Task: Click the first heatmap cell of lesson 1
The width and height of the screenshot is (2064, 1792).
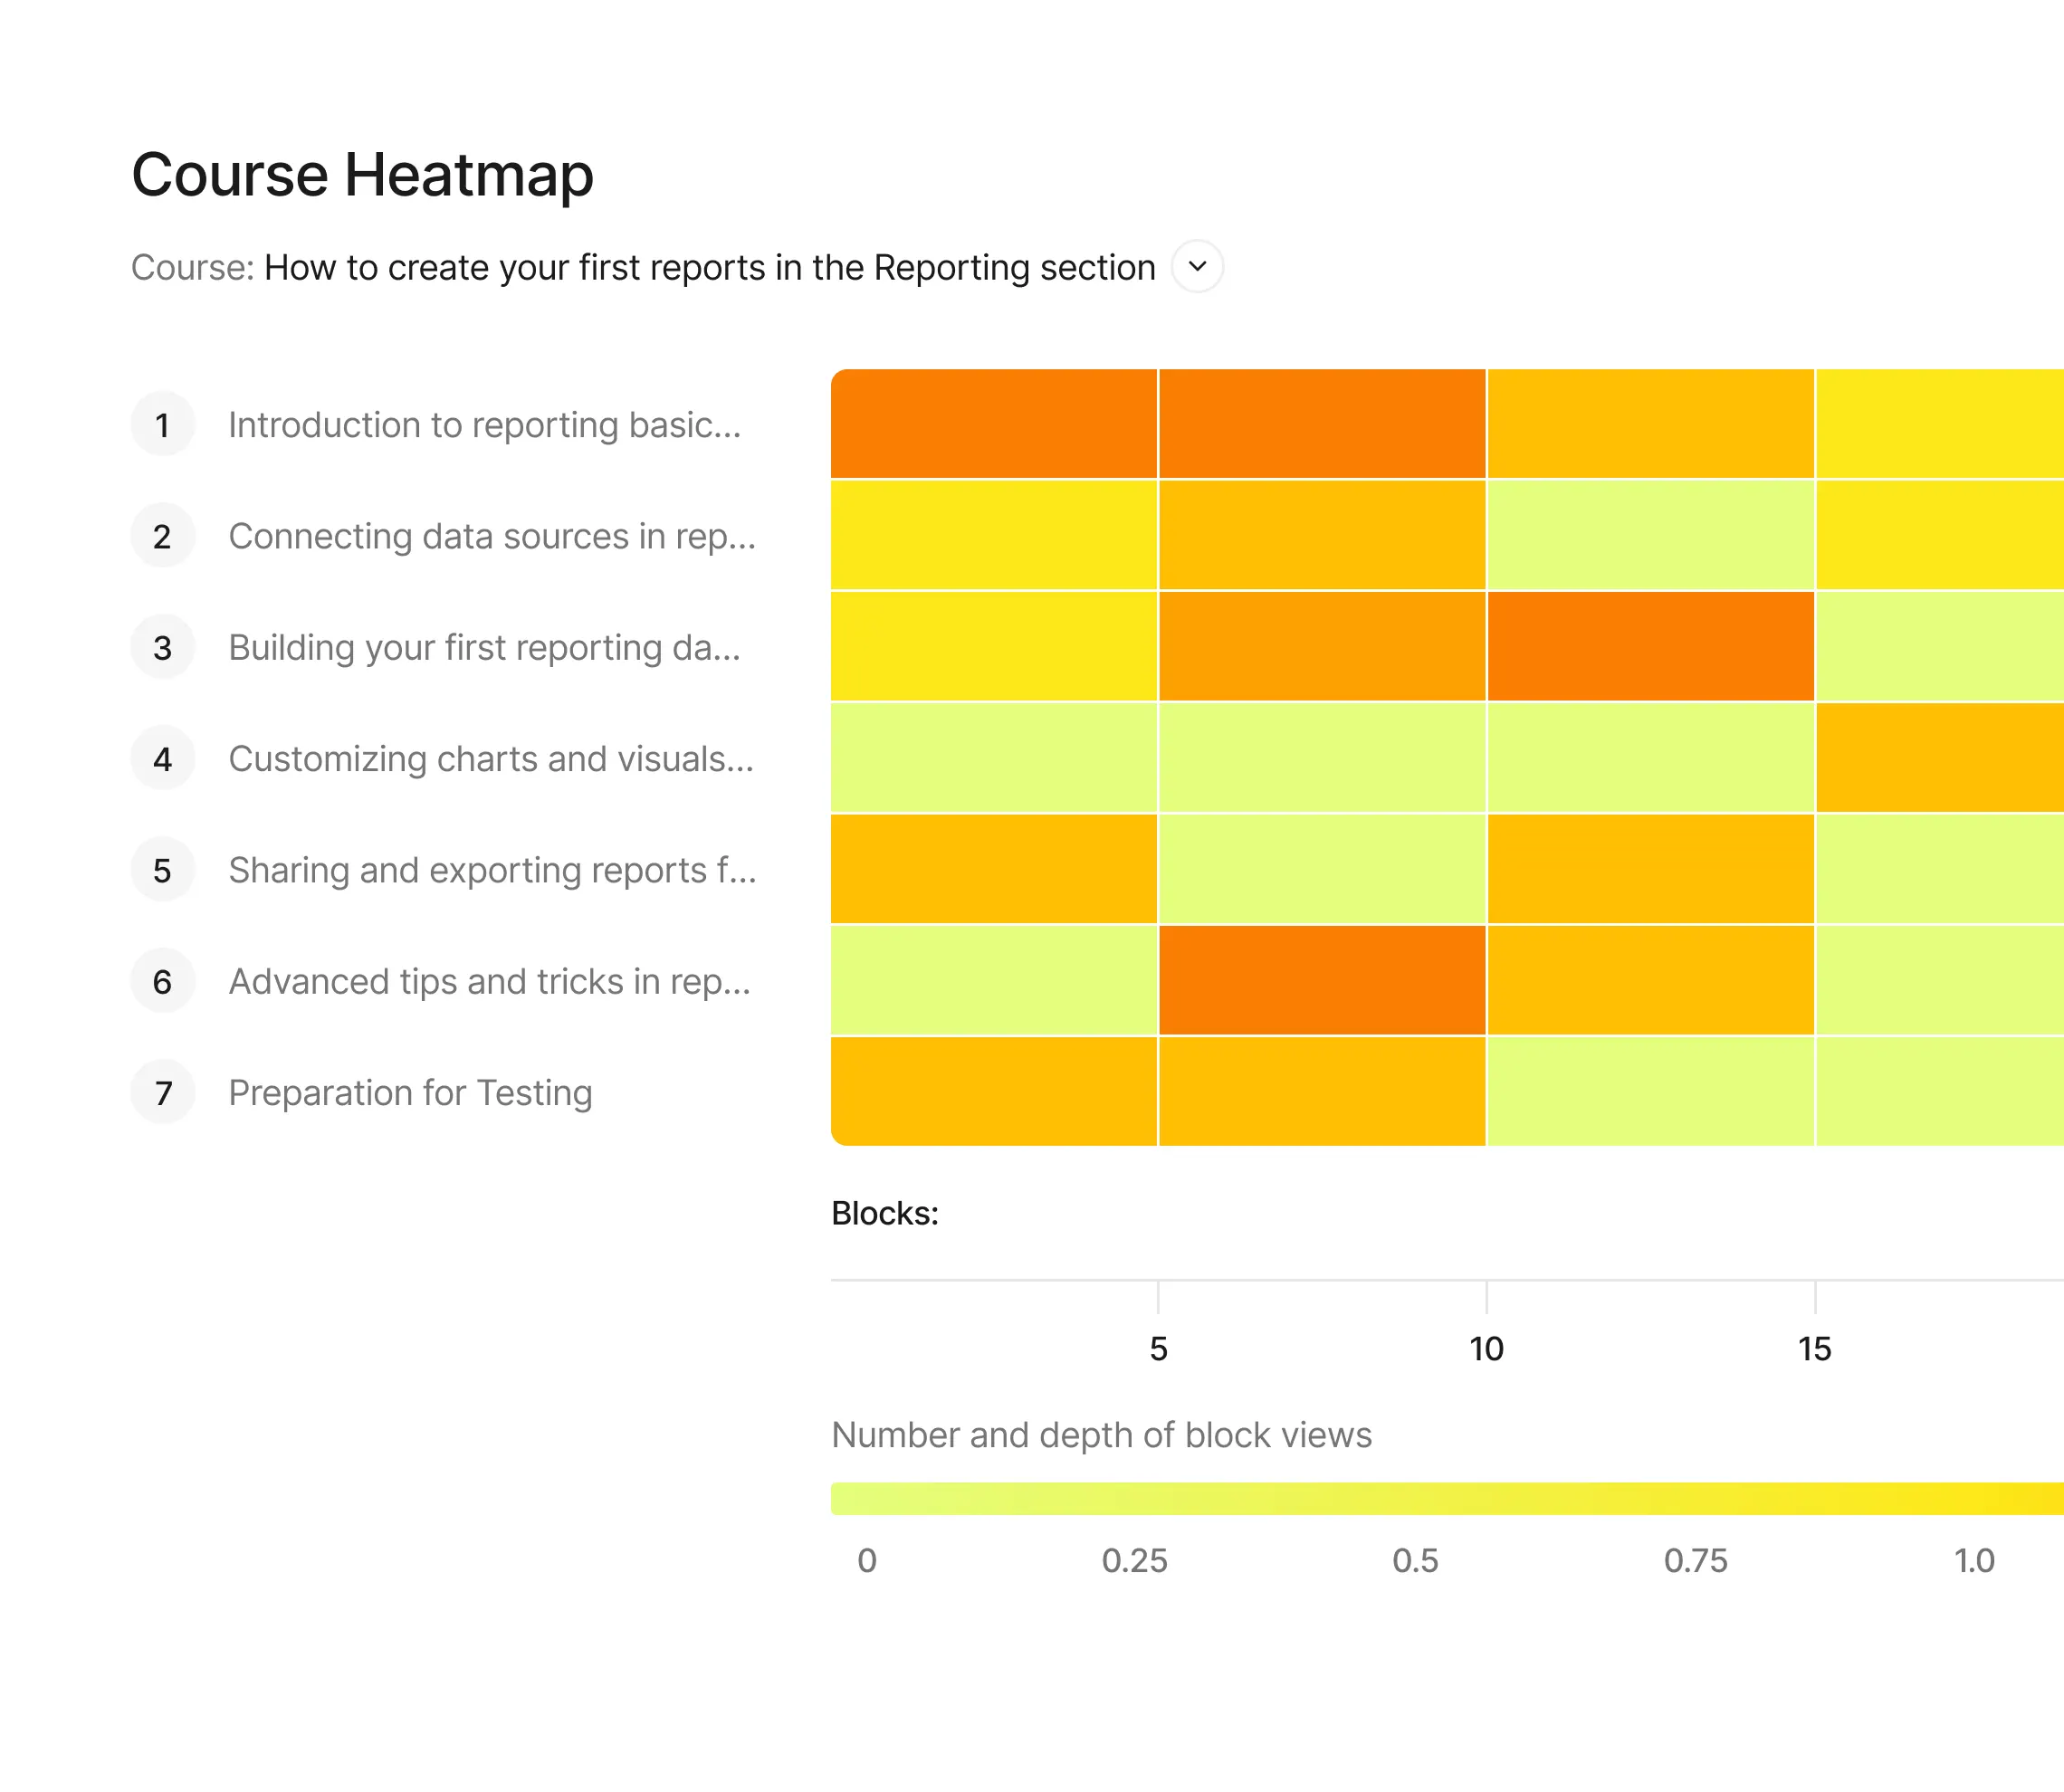Action: (994, 424)
